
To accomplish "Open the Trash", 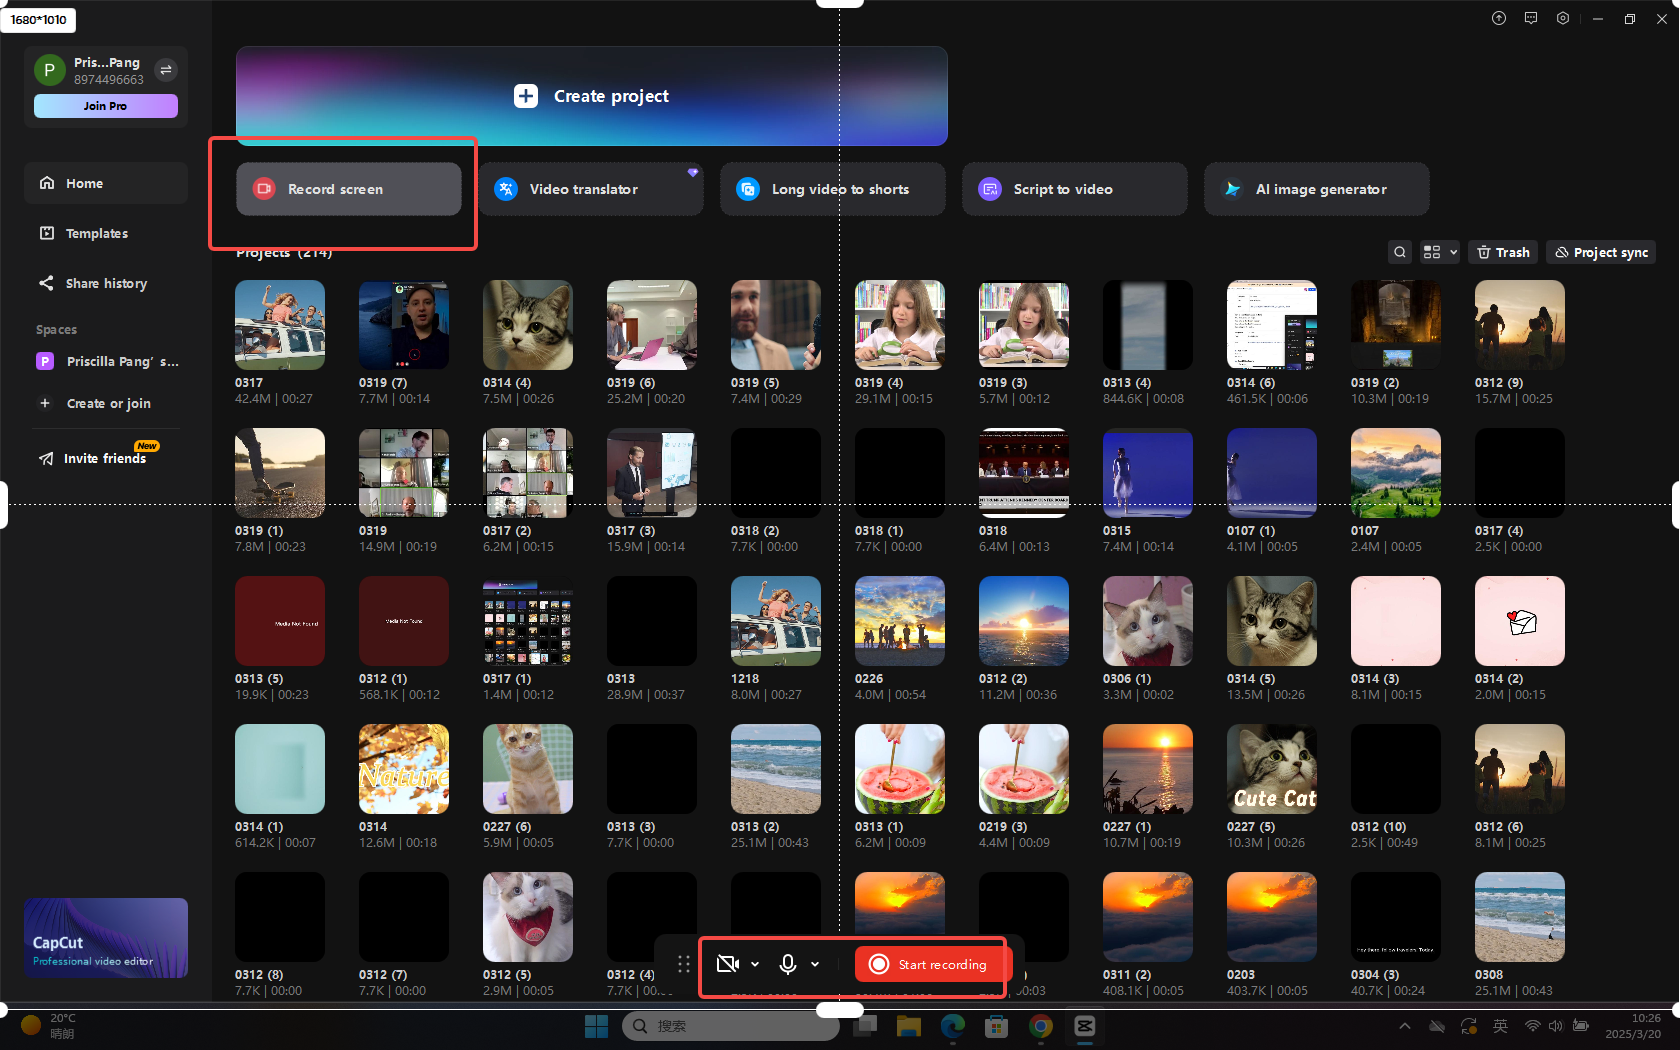I will tap(1502, 252).
